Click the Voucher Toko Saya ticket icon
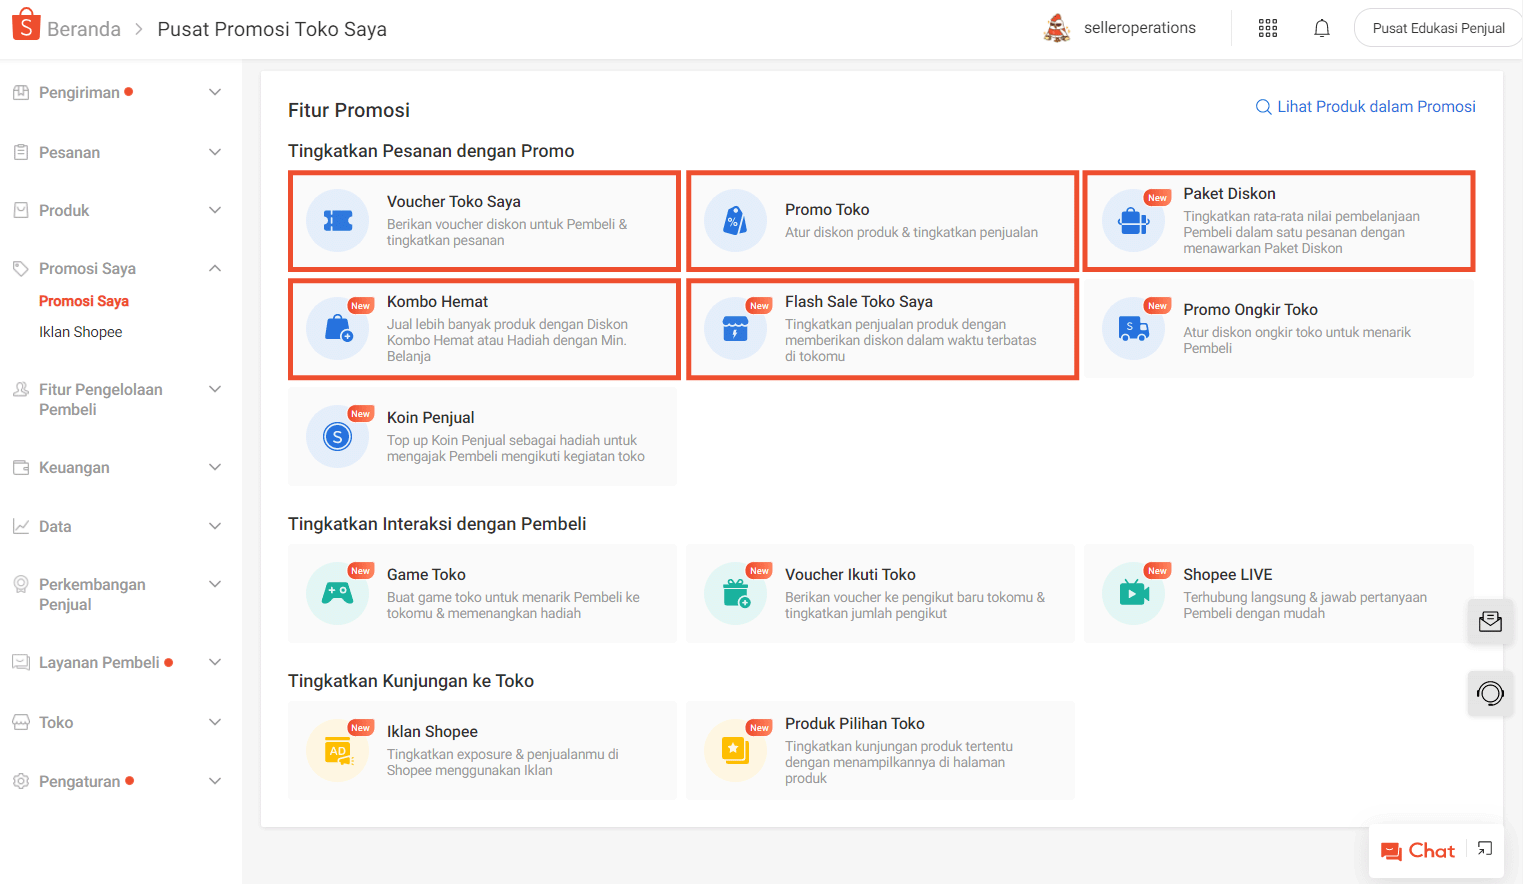The image size is (1523, 884). (338, 221)
